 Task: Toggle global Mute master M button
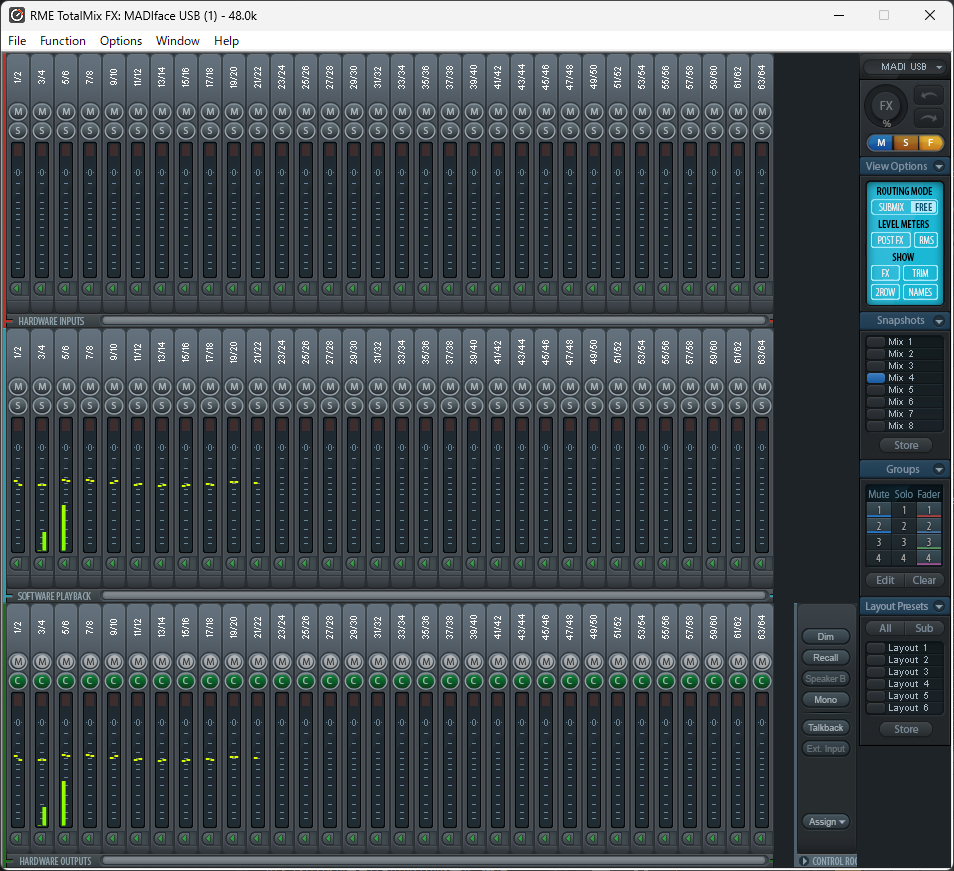click(880, 143)
